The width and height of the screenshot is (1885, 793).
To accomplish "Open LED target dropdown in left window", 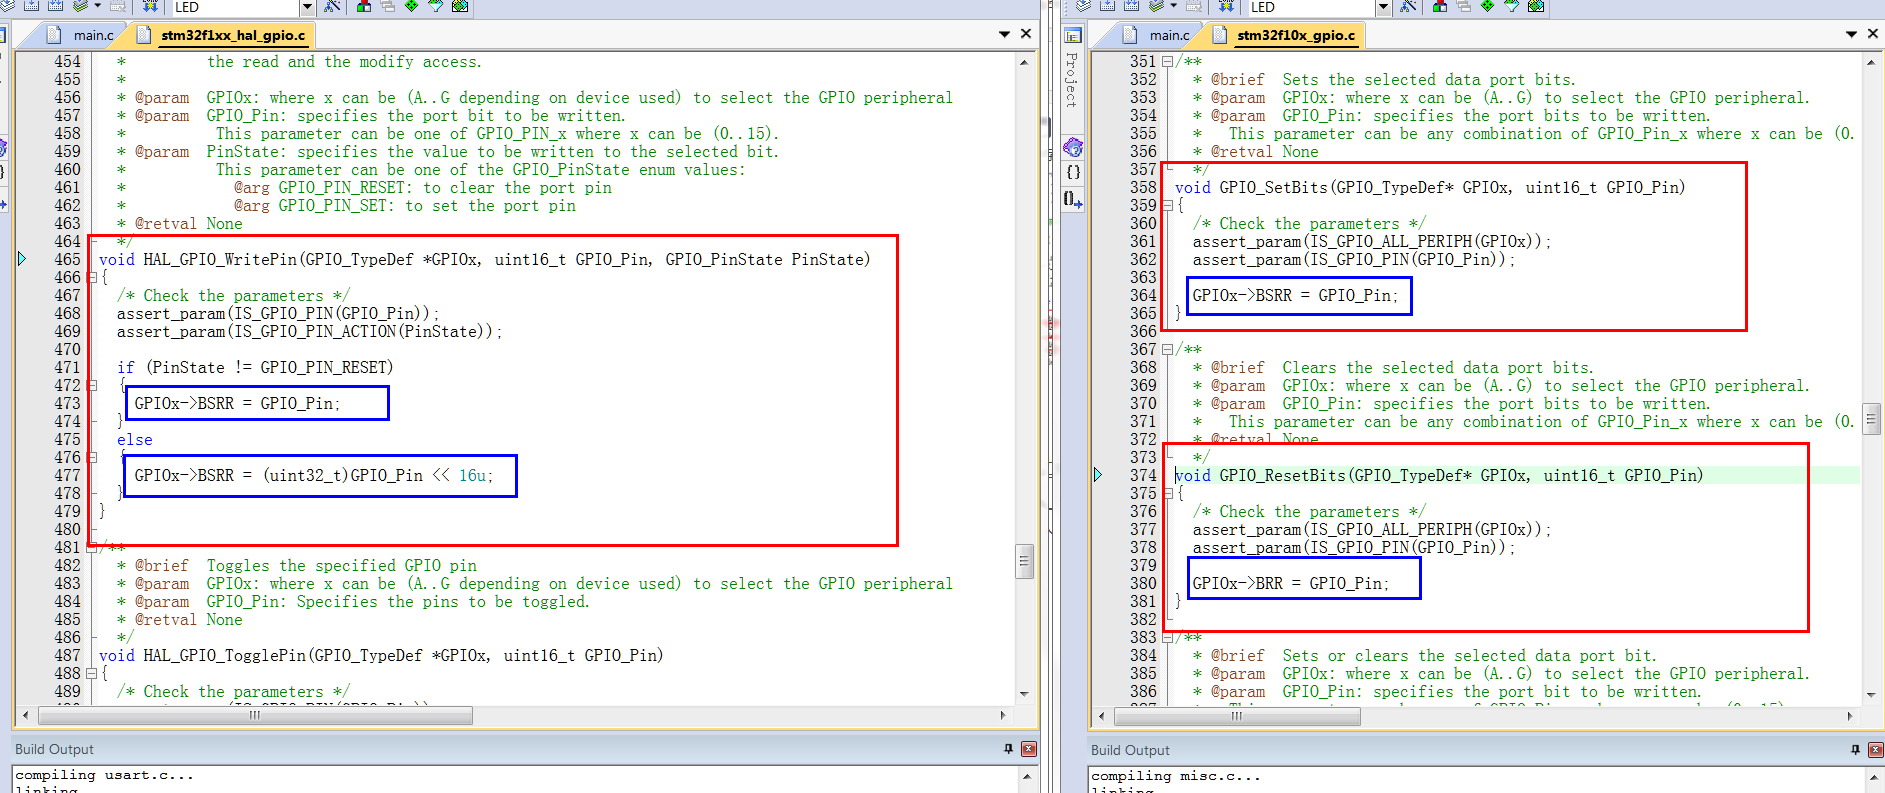I will click(x=307, y=7).
